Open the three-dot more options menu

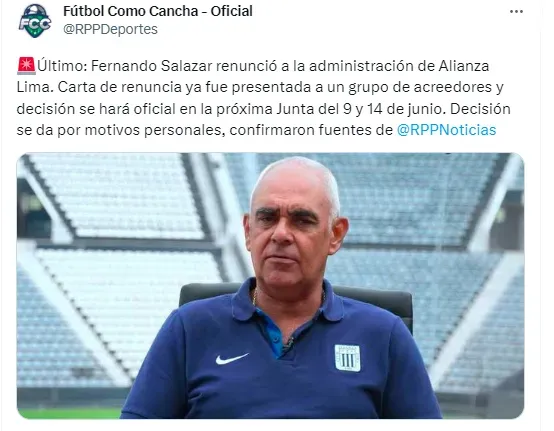click(x=516, y=12)
